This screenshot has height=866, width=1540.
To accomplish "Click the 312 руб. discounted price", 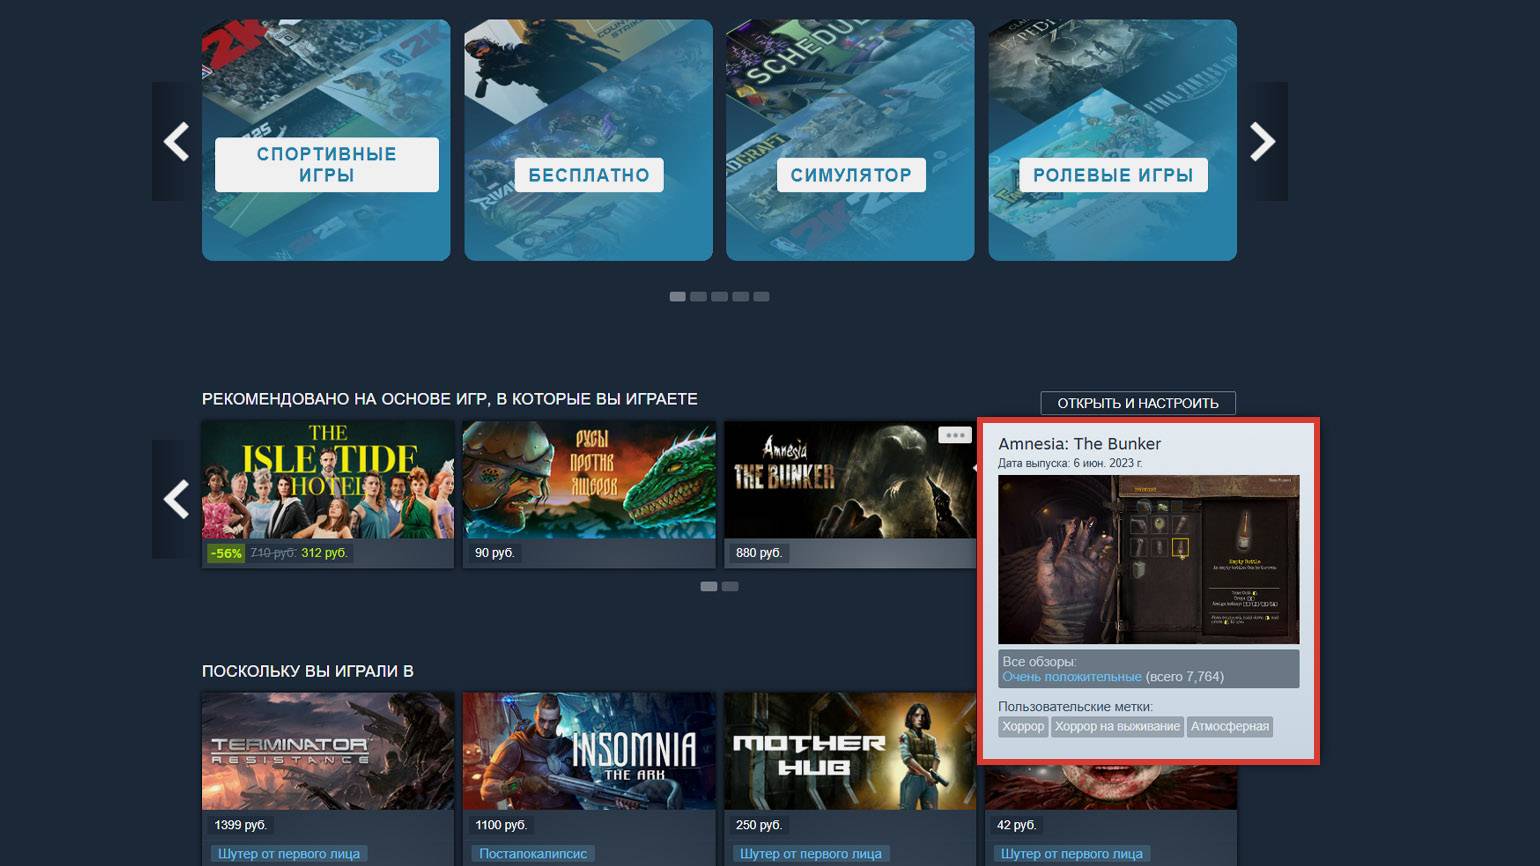I will (x=324, y=553).
